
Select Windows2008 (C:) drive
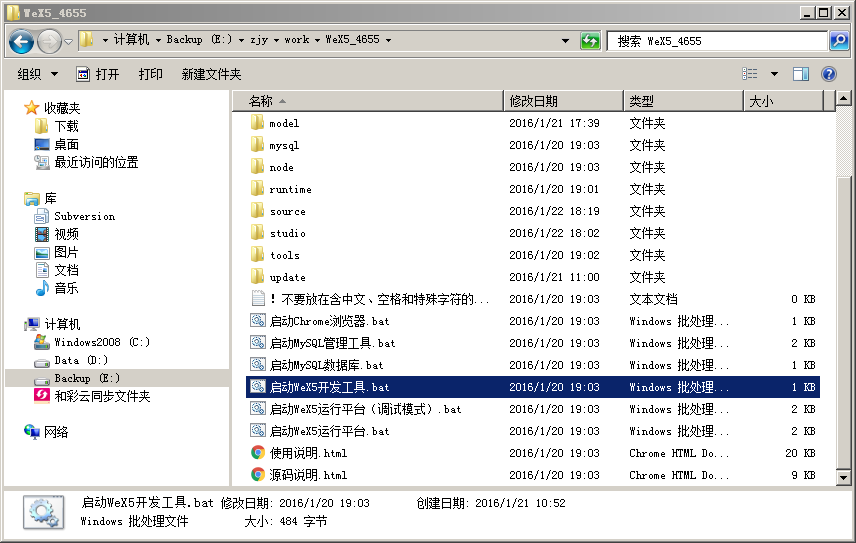tap(92, 342)
